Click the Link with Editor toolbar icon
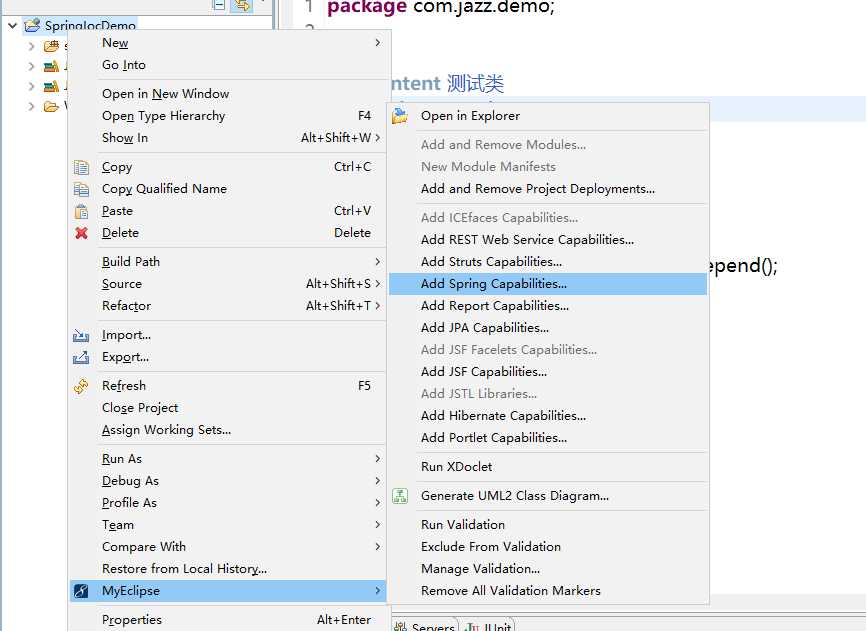 [241, 5]
